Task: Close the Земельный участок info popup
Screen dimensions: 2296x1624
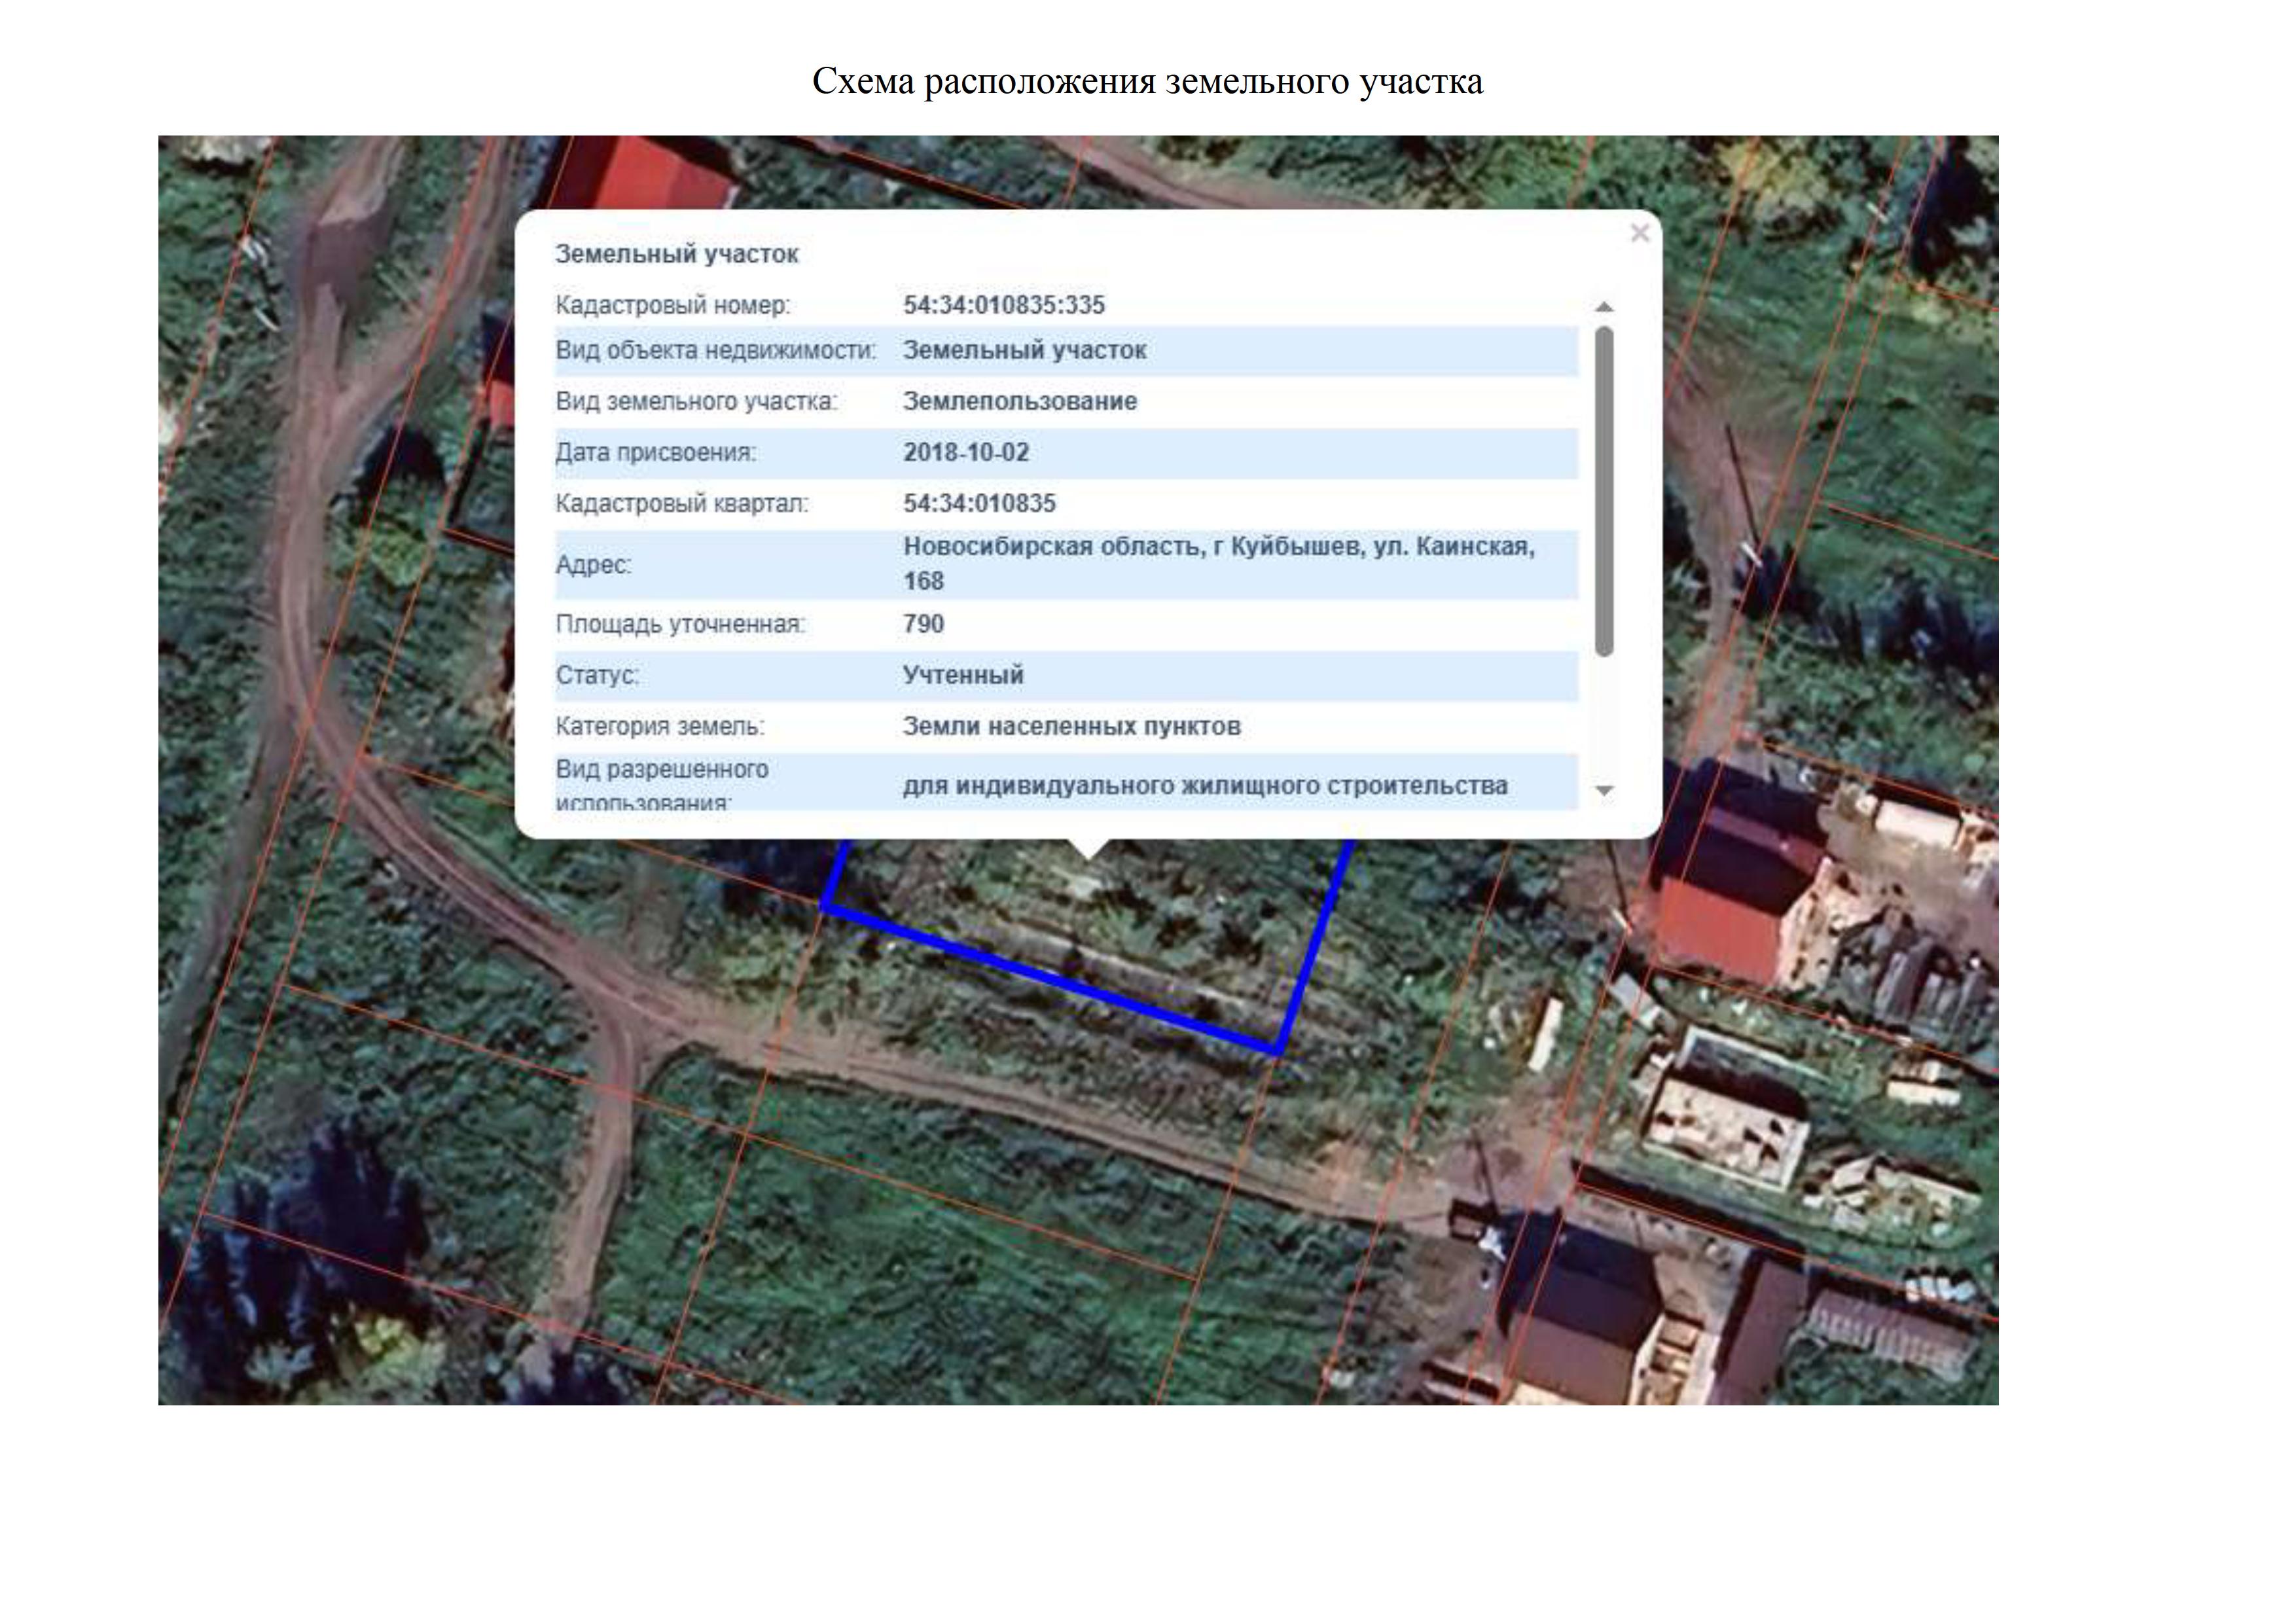Action: 1639,233
